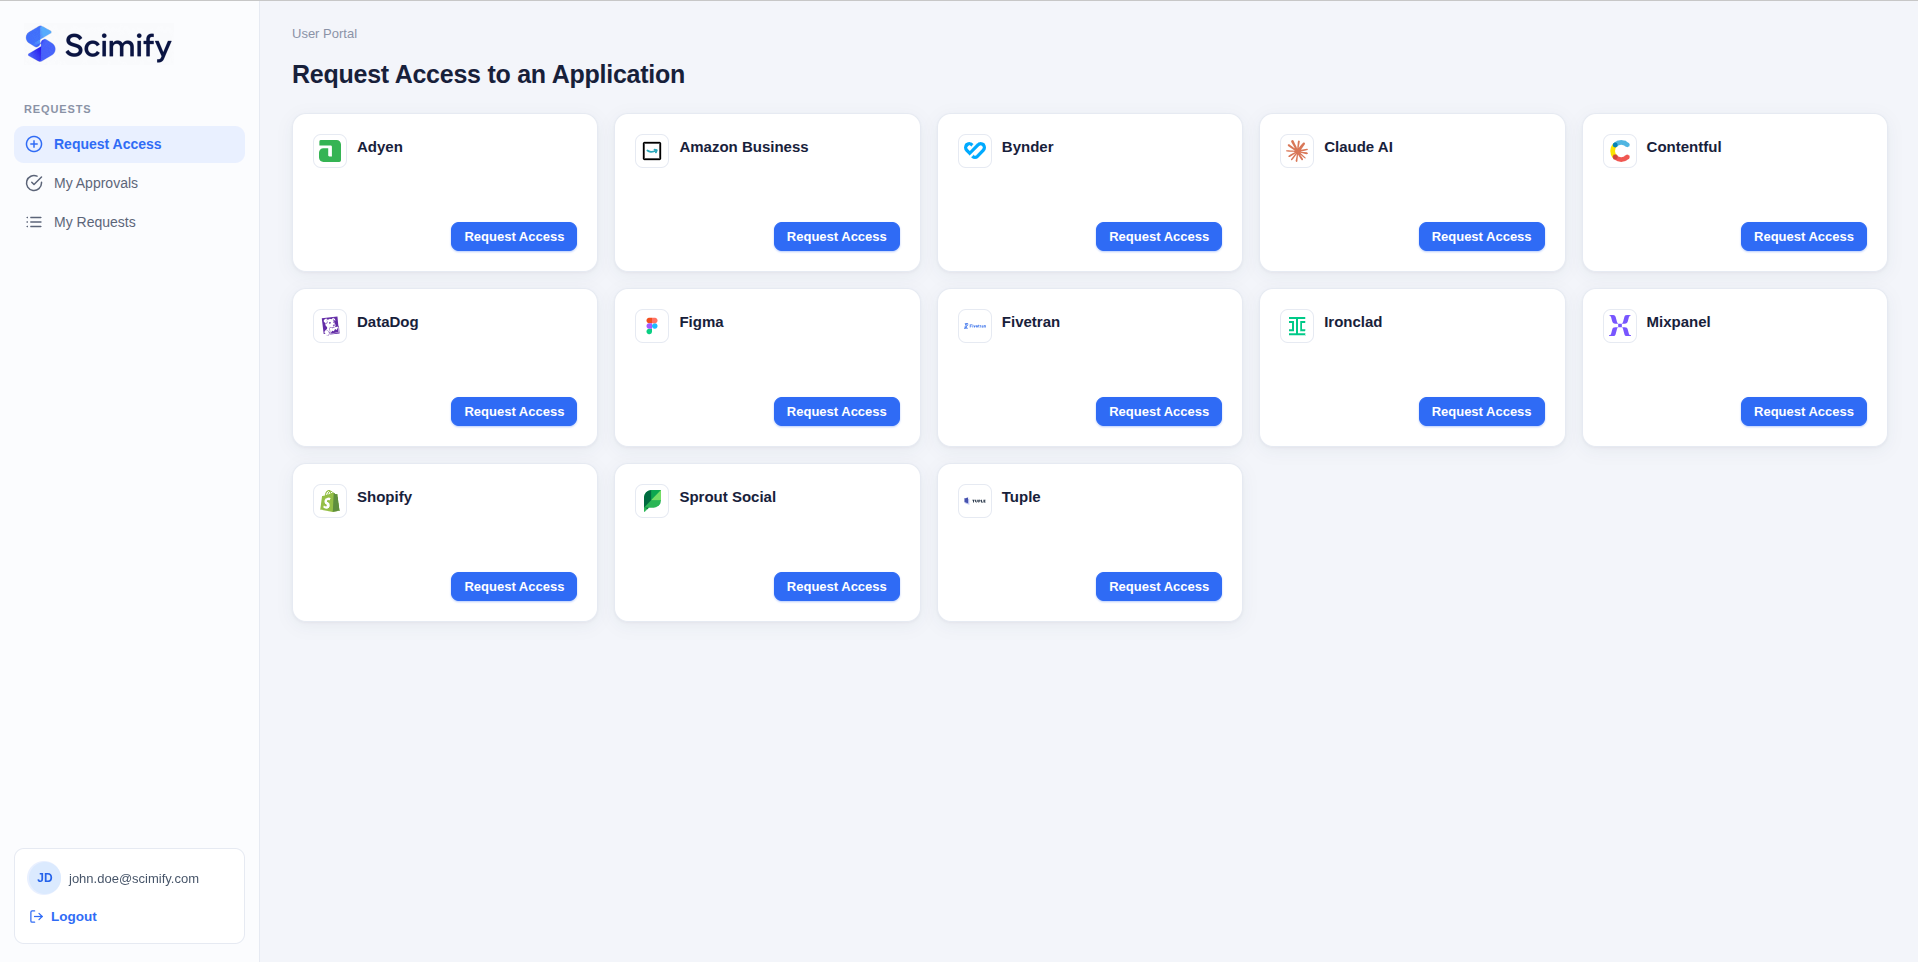Click the Claude AI card title
Screen dimensions: 1918x962
coord(1358,147)
